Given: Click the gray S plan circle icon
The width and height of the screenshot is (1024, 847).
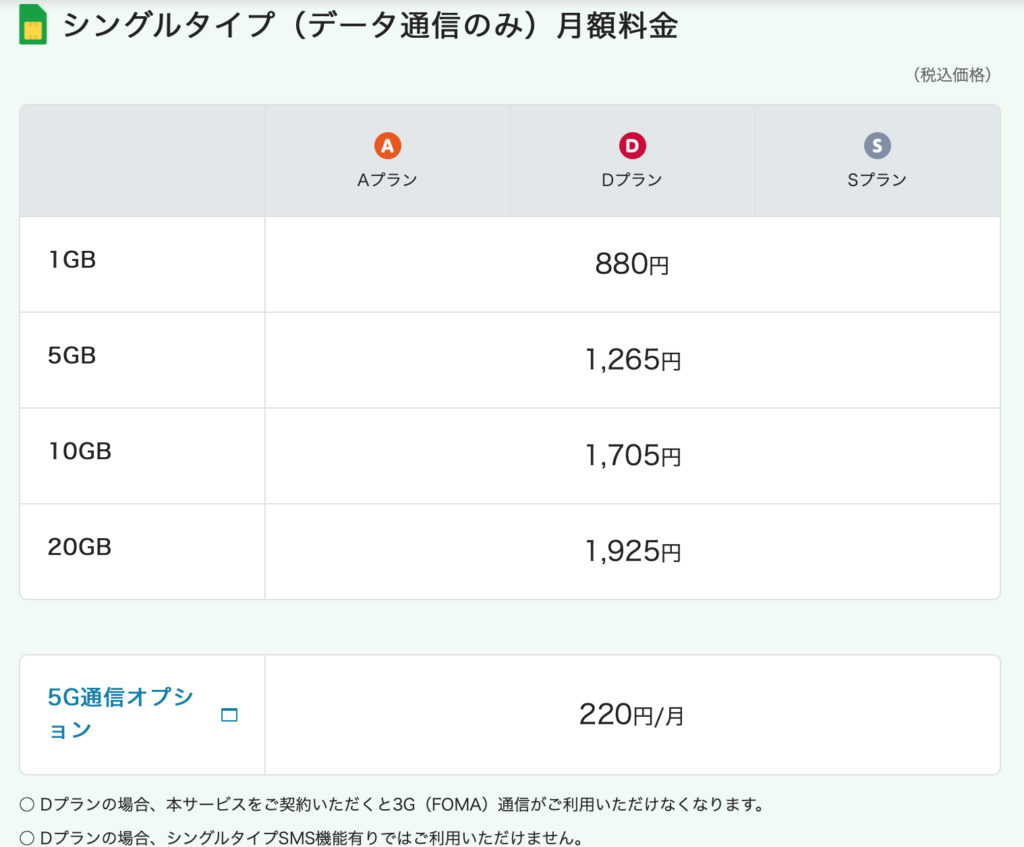Looking at the screenshot, I should click(877, 147).
